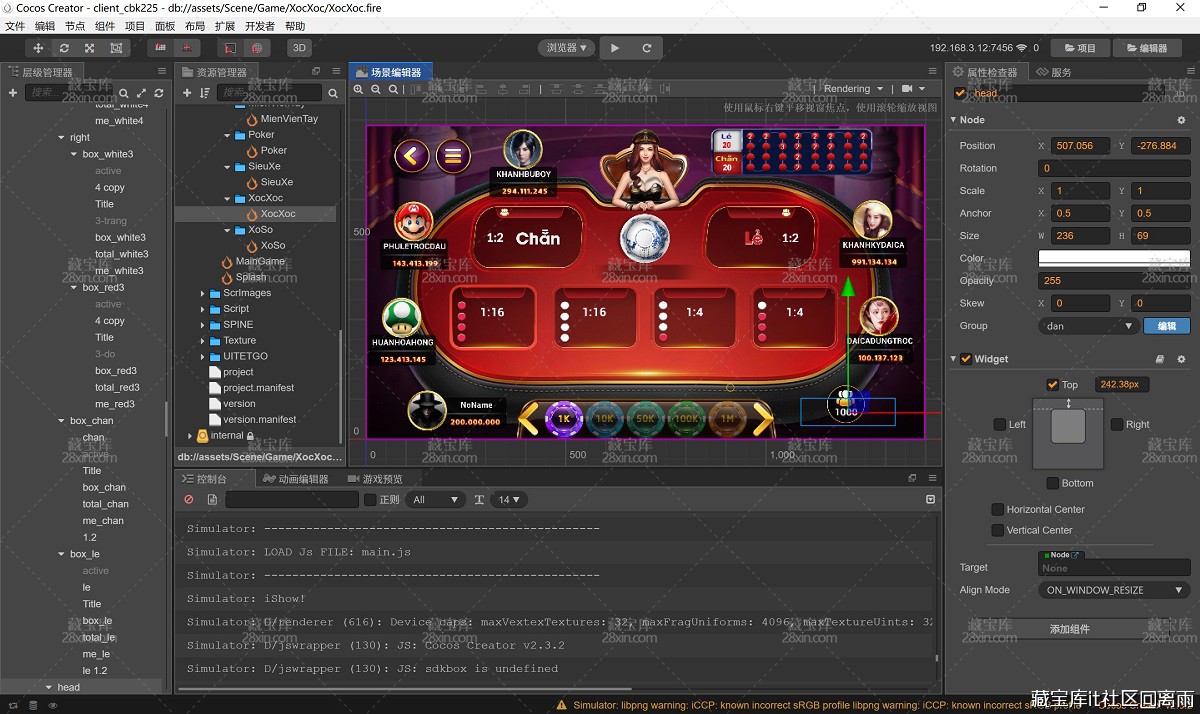Select the move transform tool in toolbar
This screenshot has height=714, width=1200.
38,47
